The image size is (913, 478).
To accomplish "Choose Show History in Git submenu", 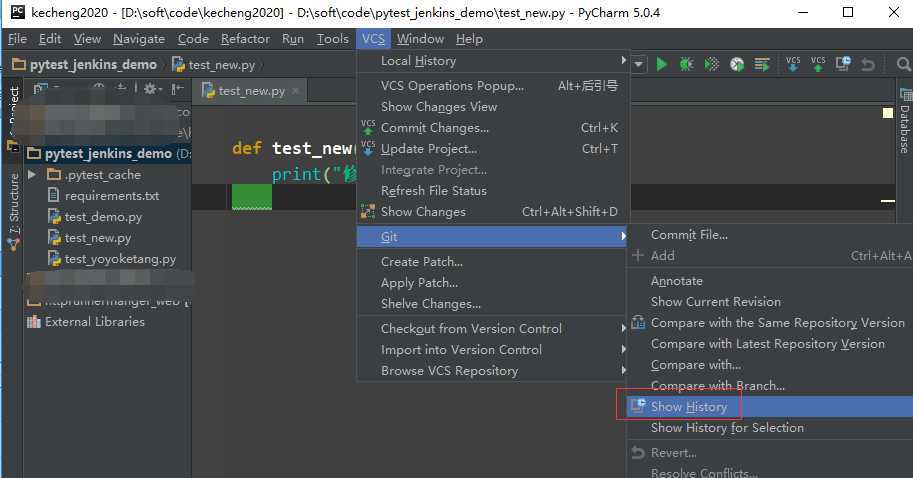I will pos(770,406).
